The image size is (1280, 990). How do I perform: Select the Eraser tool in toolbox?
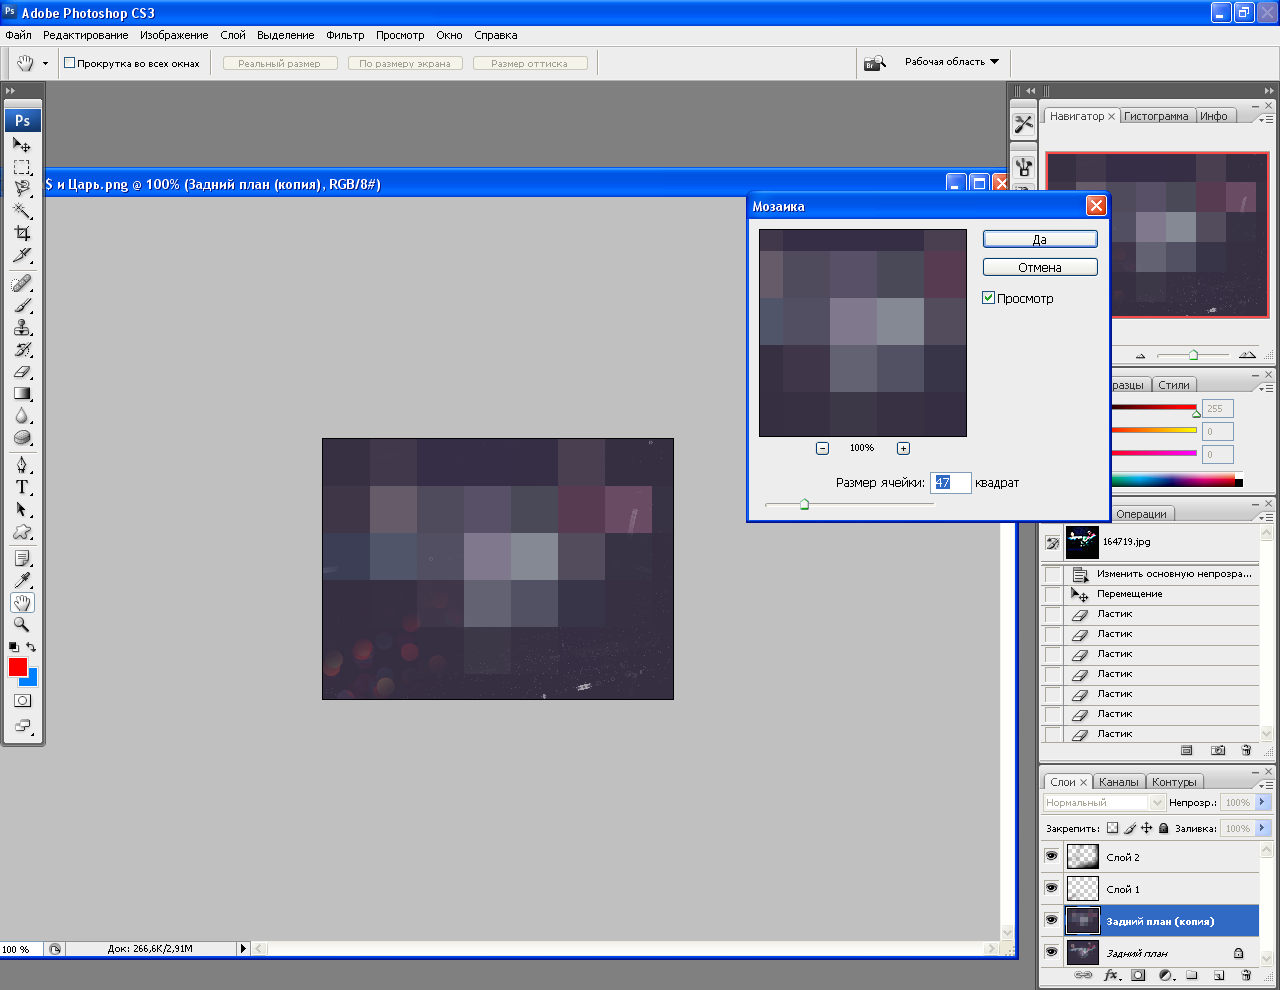tap(22, 372)
